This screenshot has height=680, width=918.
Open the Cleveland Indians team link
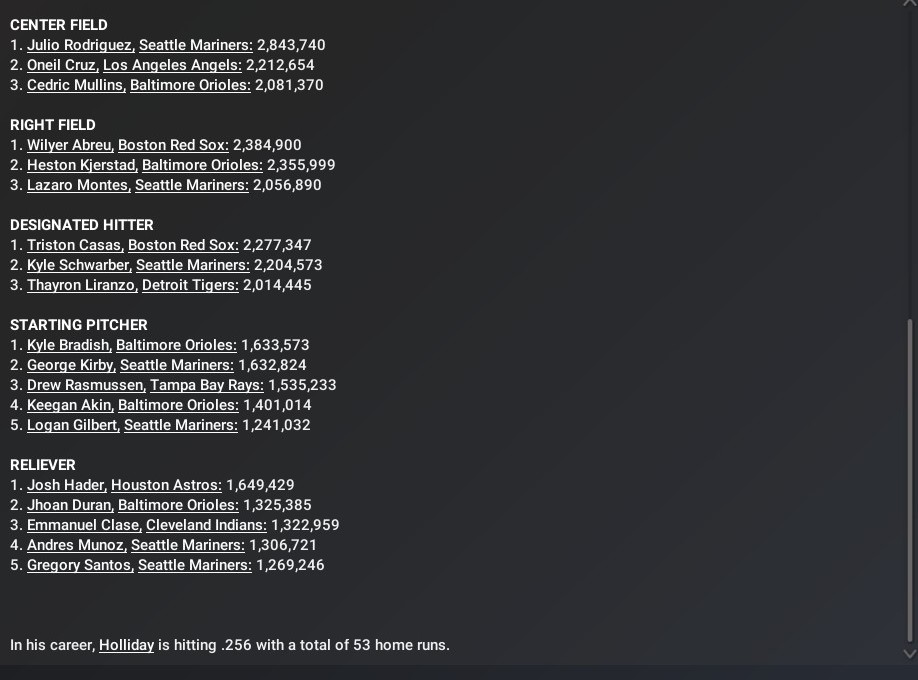pos(206,525)
